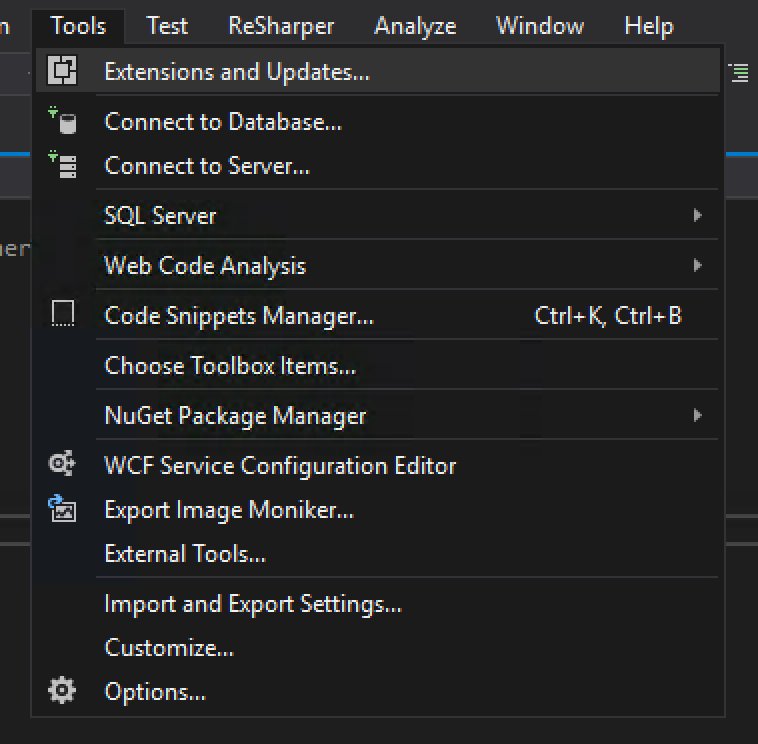
Task: Select Choose Toolbox Items... entry
Action: pos(378,365)
